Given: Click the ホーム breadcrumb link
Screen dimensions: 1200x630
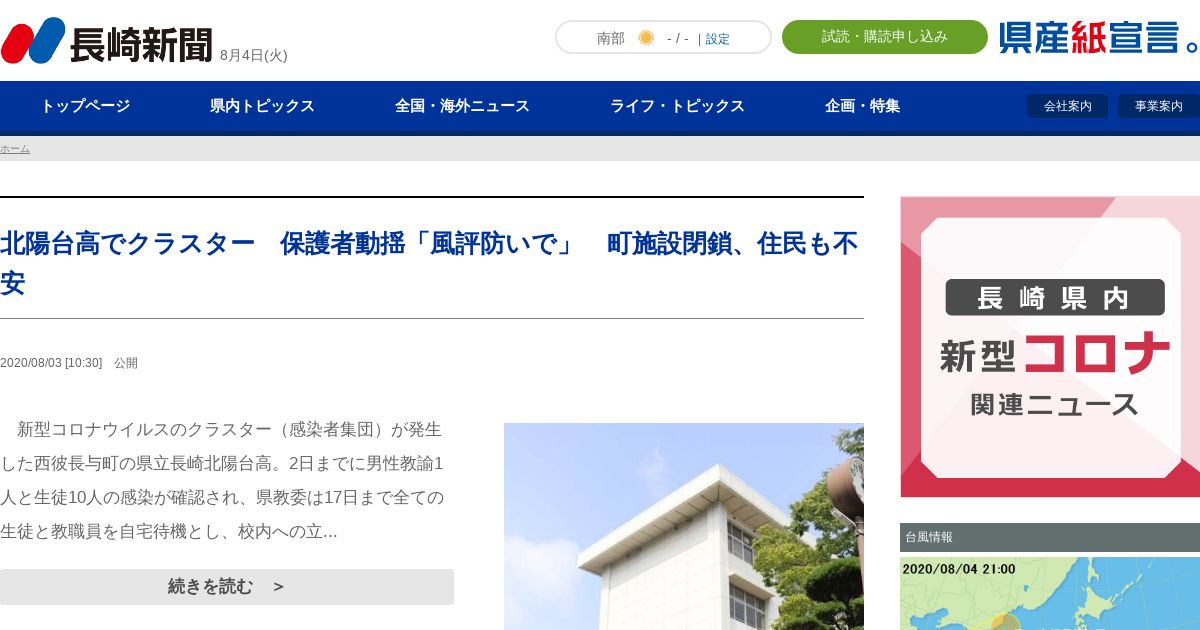Looking at the screenshot, I should pos(15,149).
